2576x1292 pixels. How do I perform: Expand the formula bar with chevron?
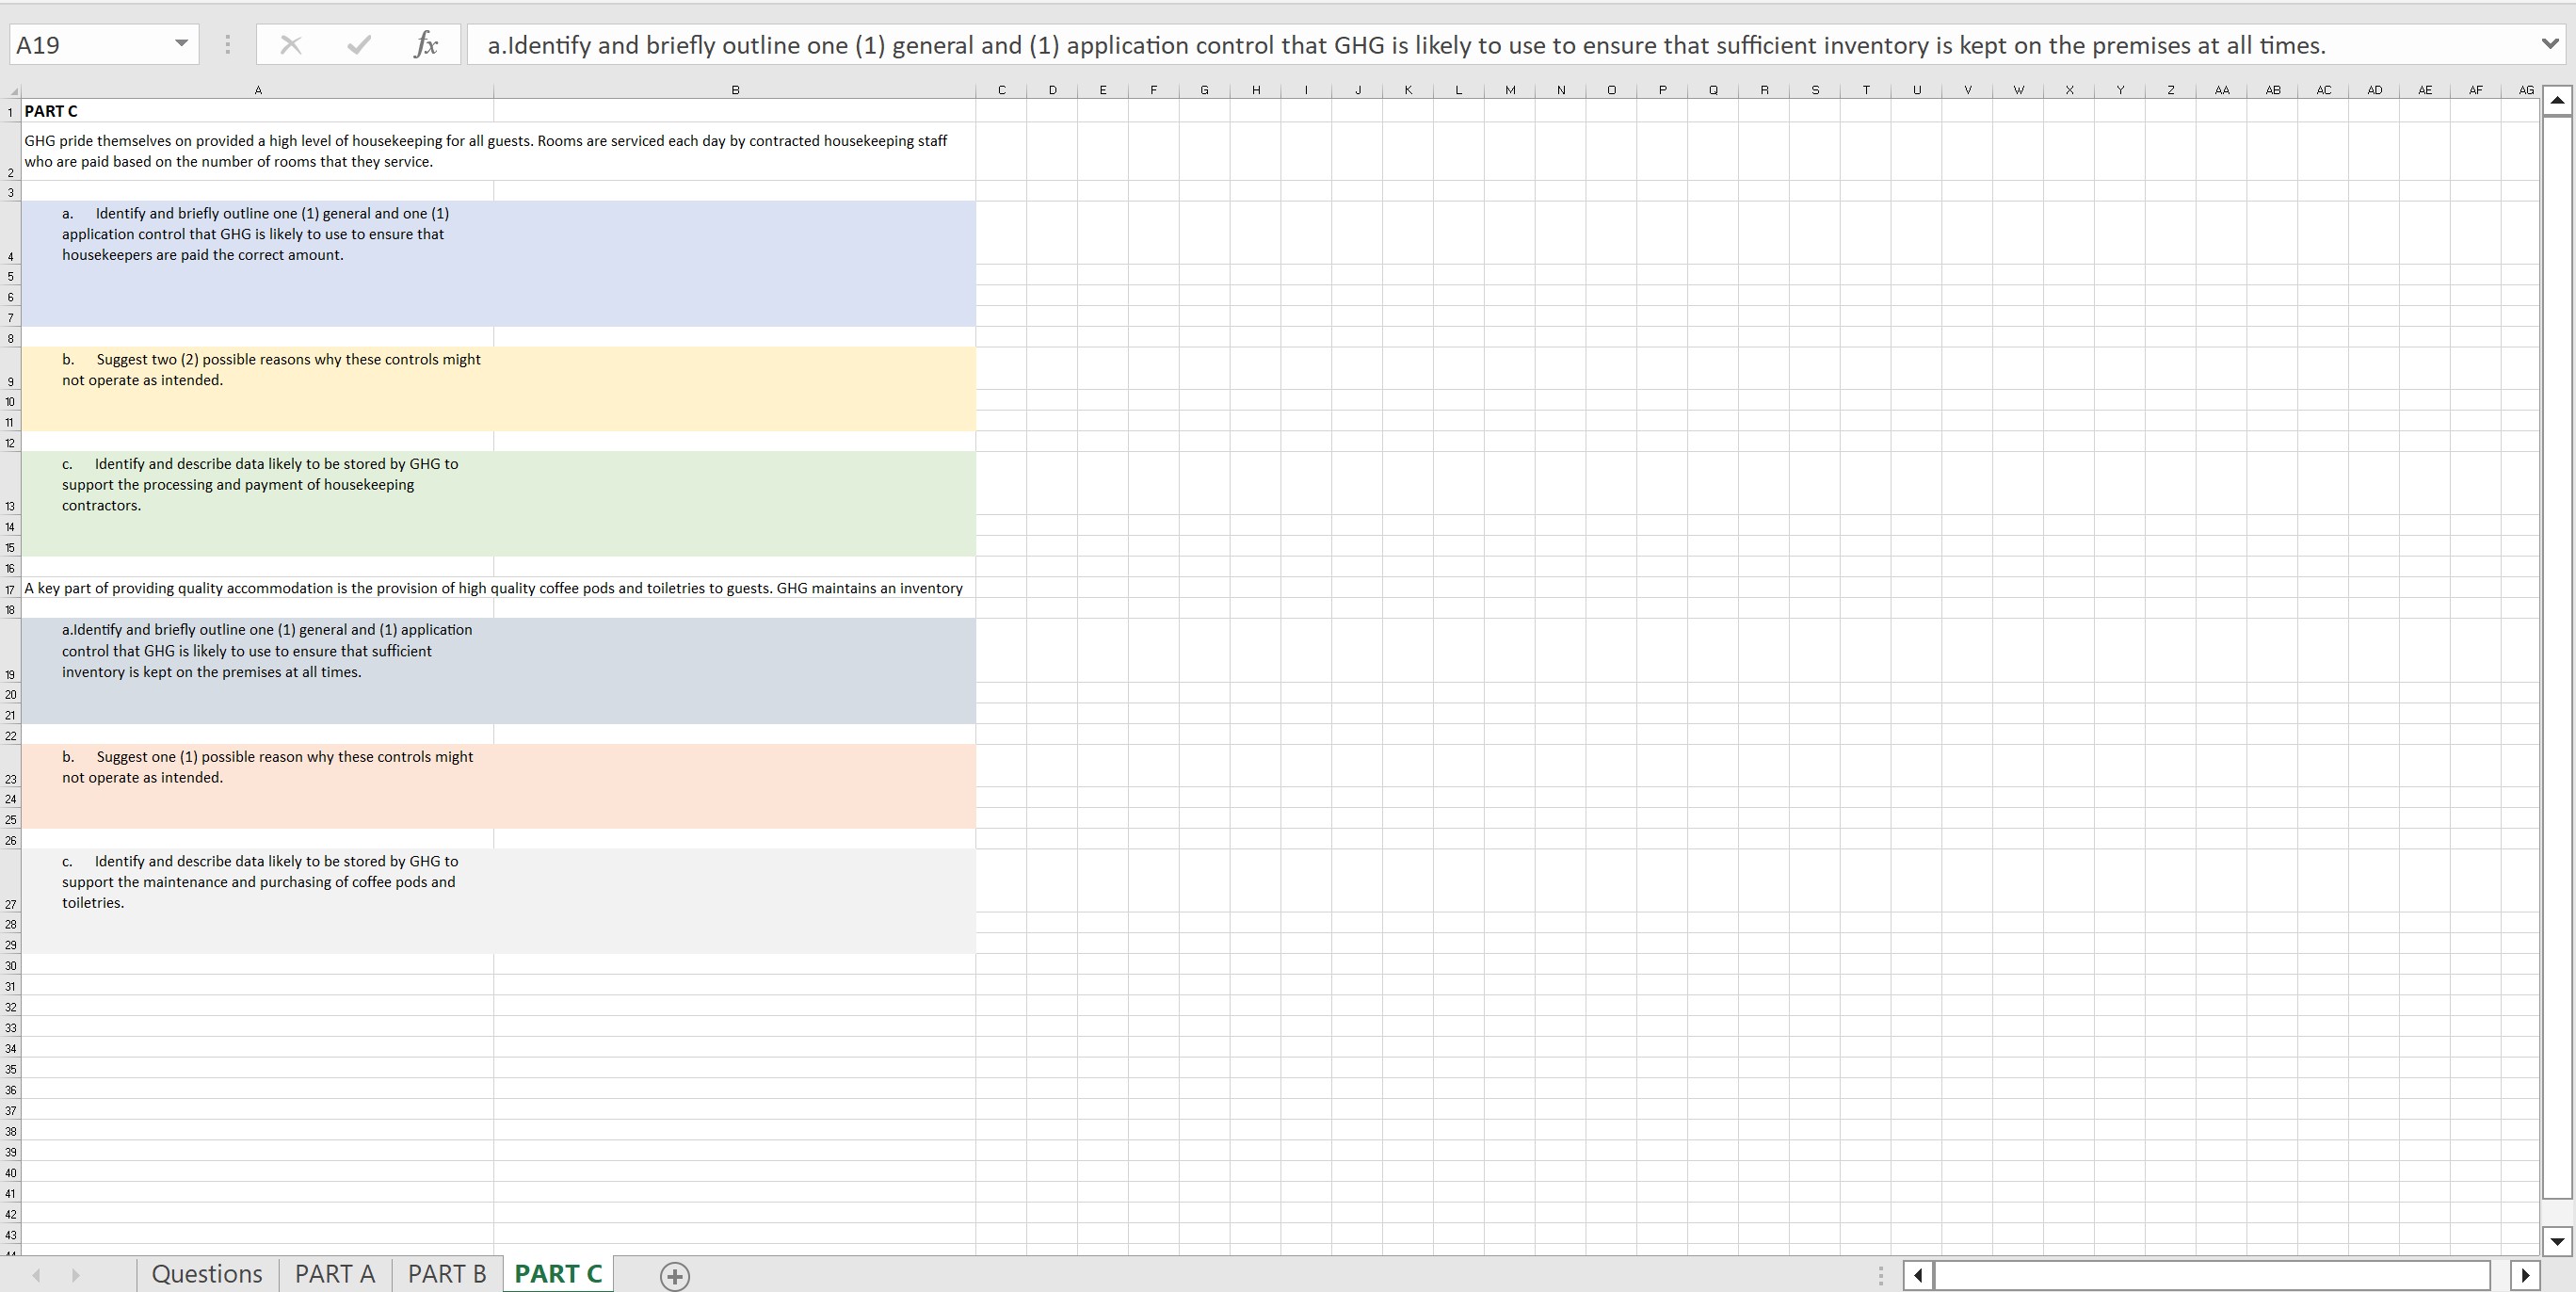tap(2550, 44)
